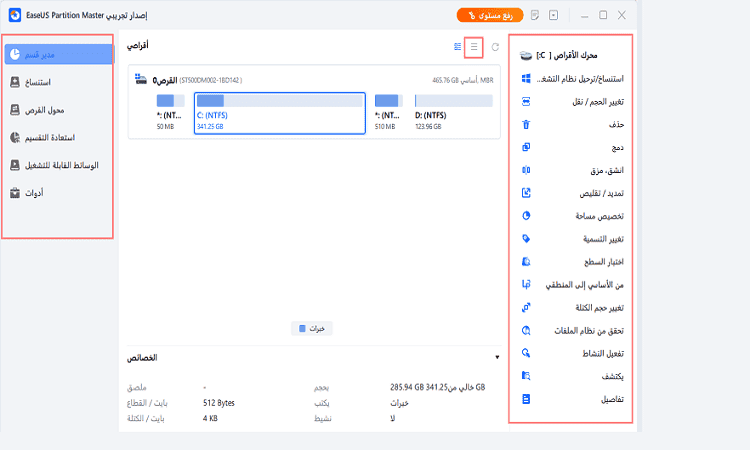750x450 pixels.
Task: Choose تخصيص مساحة allocate space operation
Action: tap(572, 216)
